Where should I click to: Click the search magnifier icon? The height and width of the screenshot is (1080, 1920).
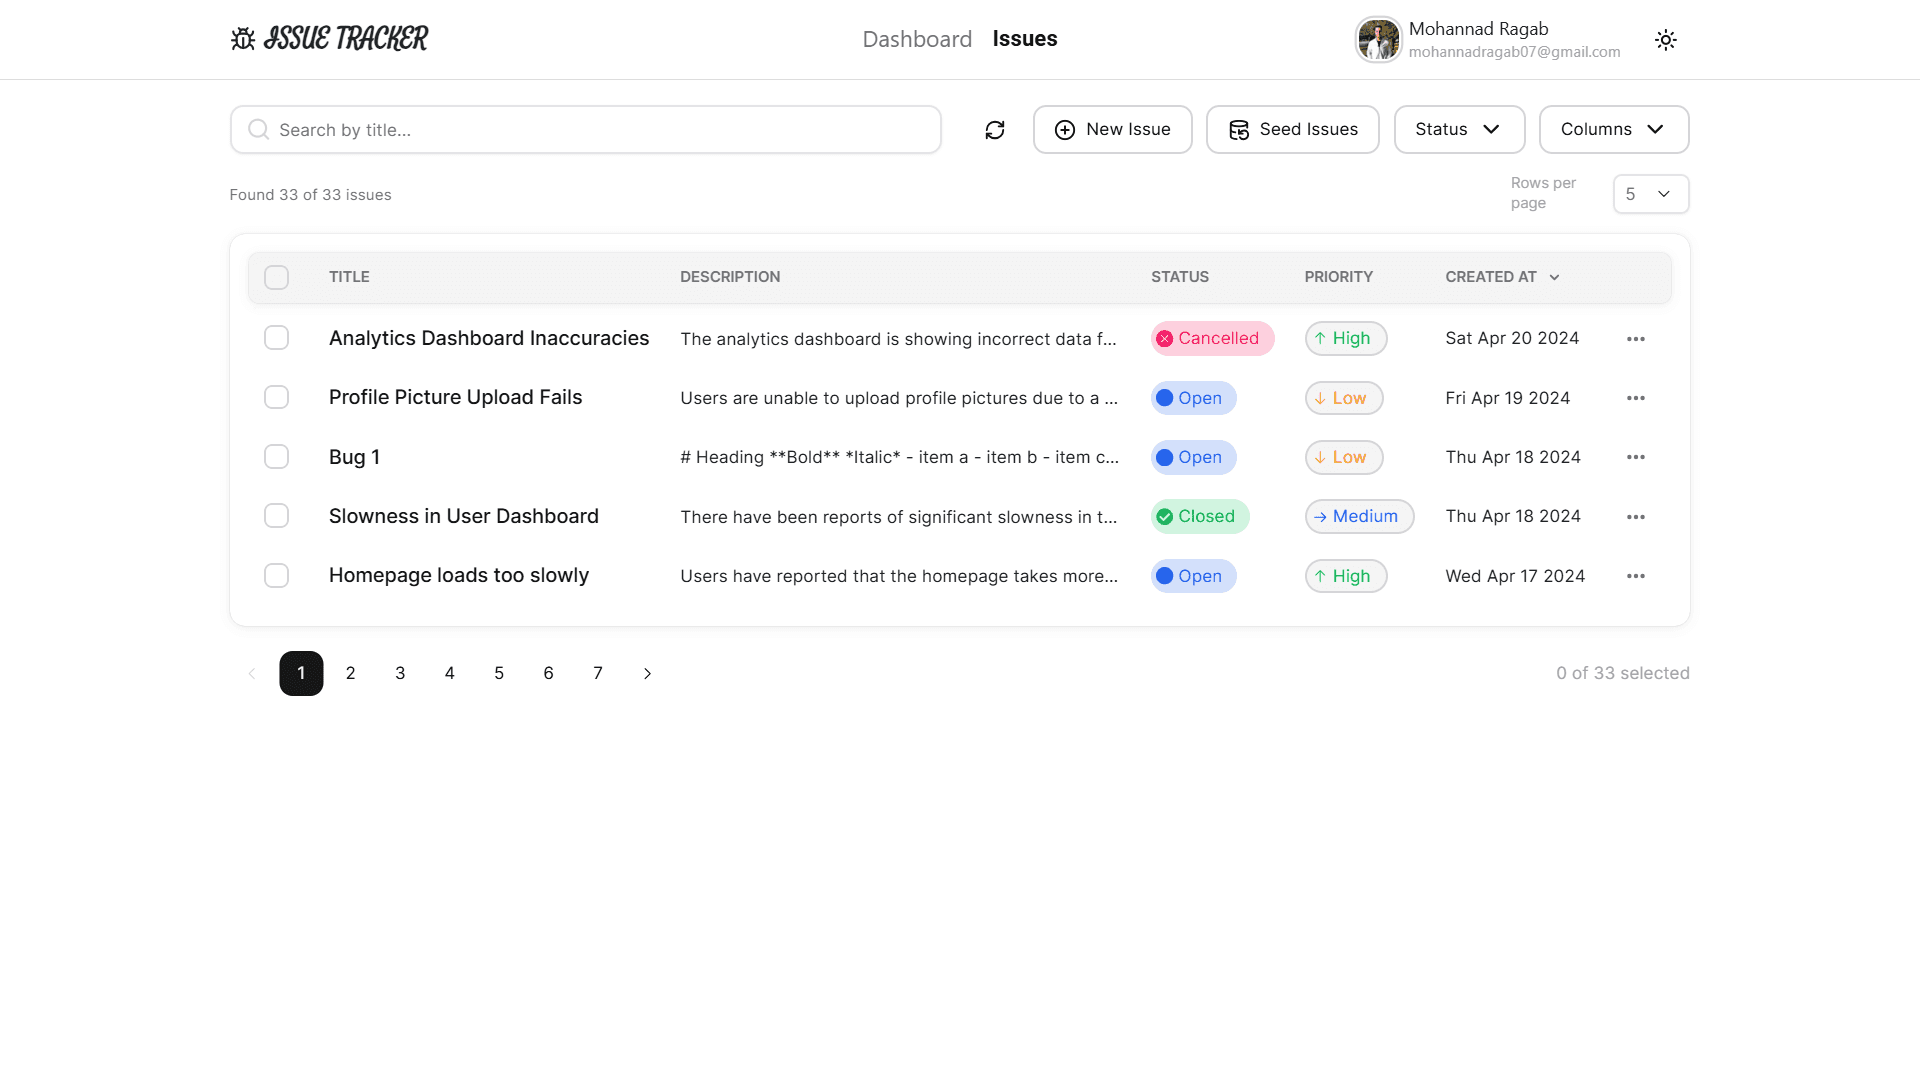pyautogui.click(x=258, y=130)
